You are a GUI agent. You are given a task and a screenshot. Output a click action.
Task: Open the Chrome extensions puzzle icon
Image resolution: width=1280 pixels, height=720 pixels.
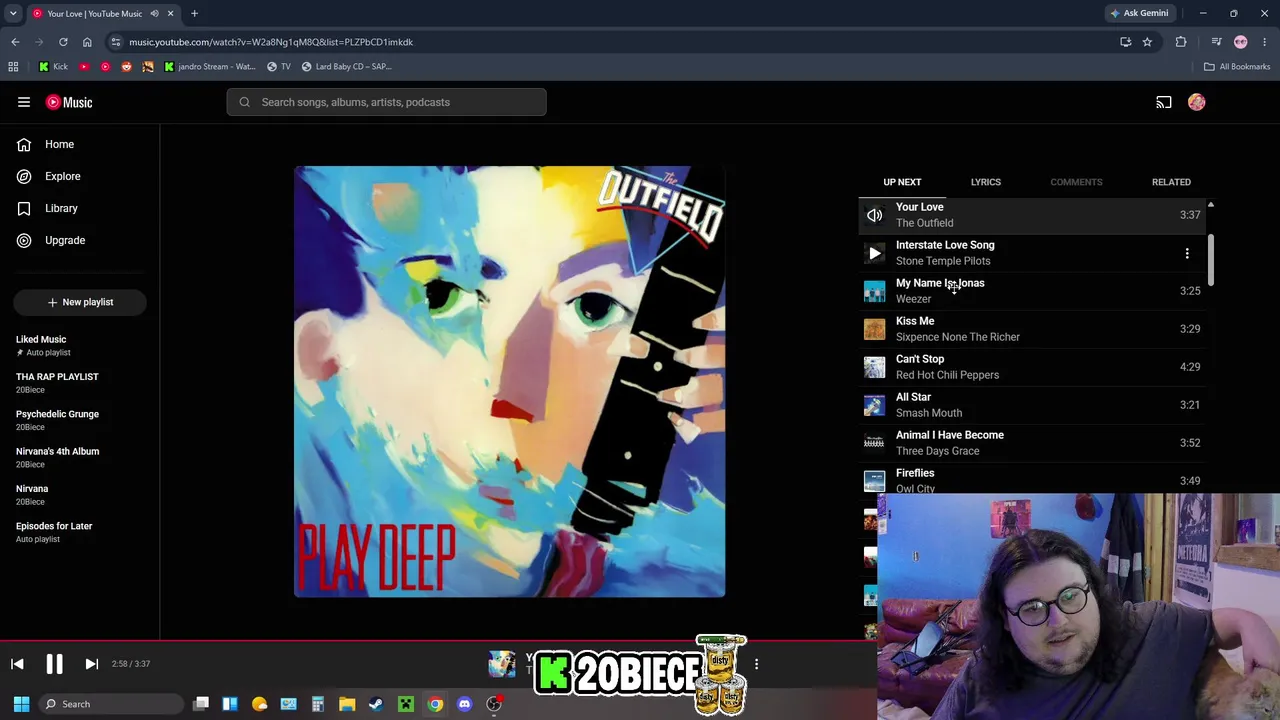(1181, 42)
